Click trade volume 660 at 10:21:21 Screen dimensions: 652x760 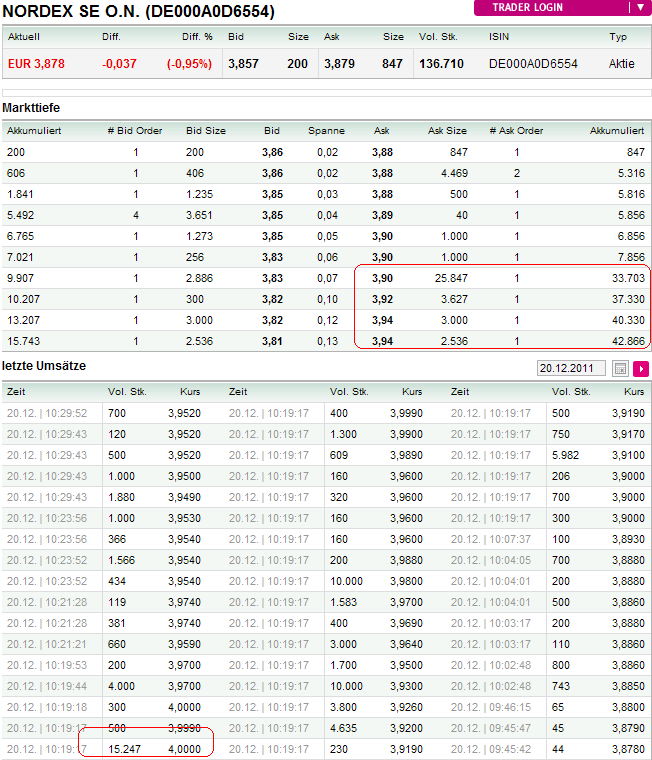[117, 644]
